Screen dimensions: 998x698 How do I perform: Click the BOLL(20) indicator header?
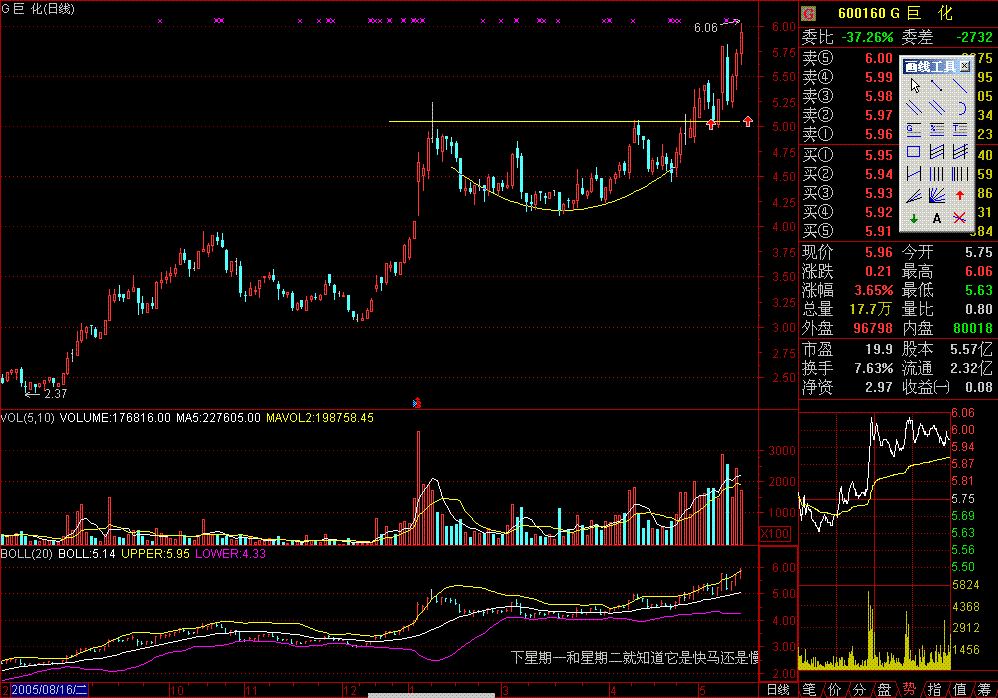(26, 554)
